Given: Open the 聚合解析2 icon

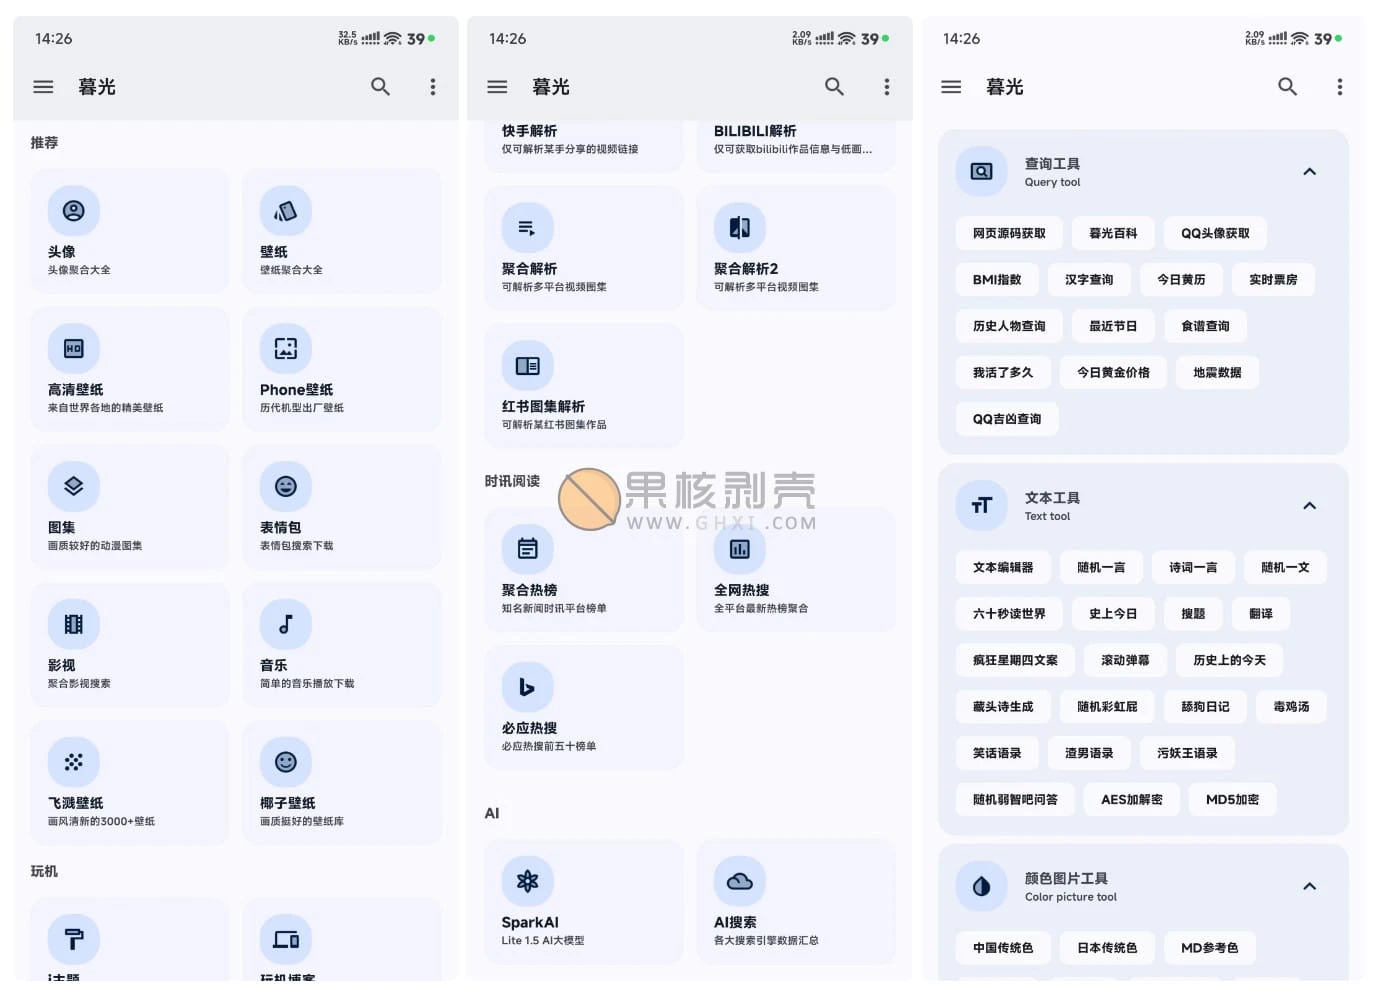Looking at the screenshot, I should [x=740, y=228].
